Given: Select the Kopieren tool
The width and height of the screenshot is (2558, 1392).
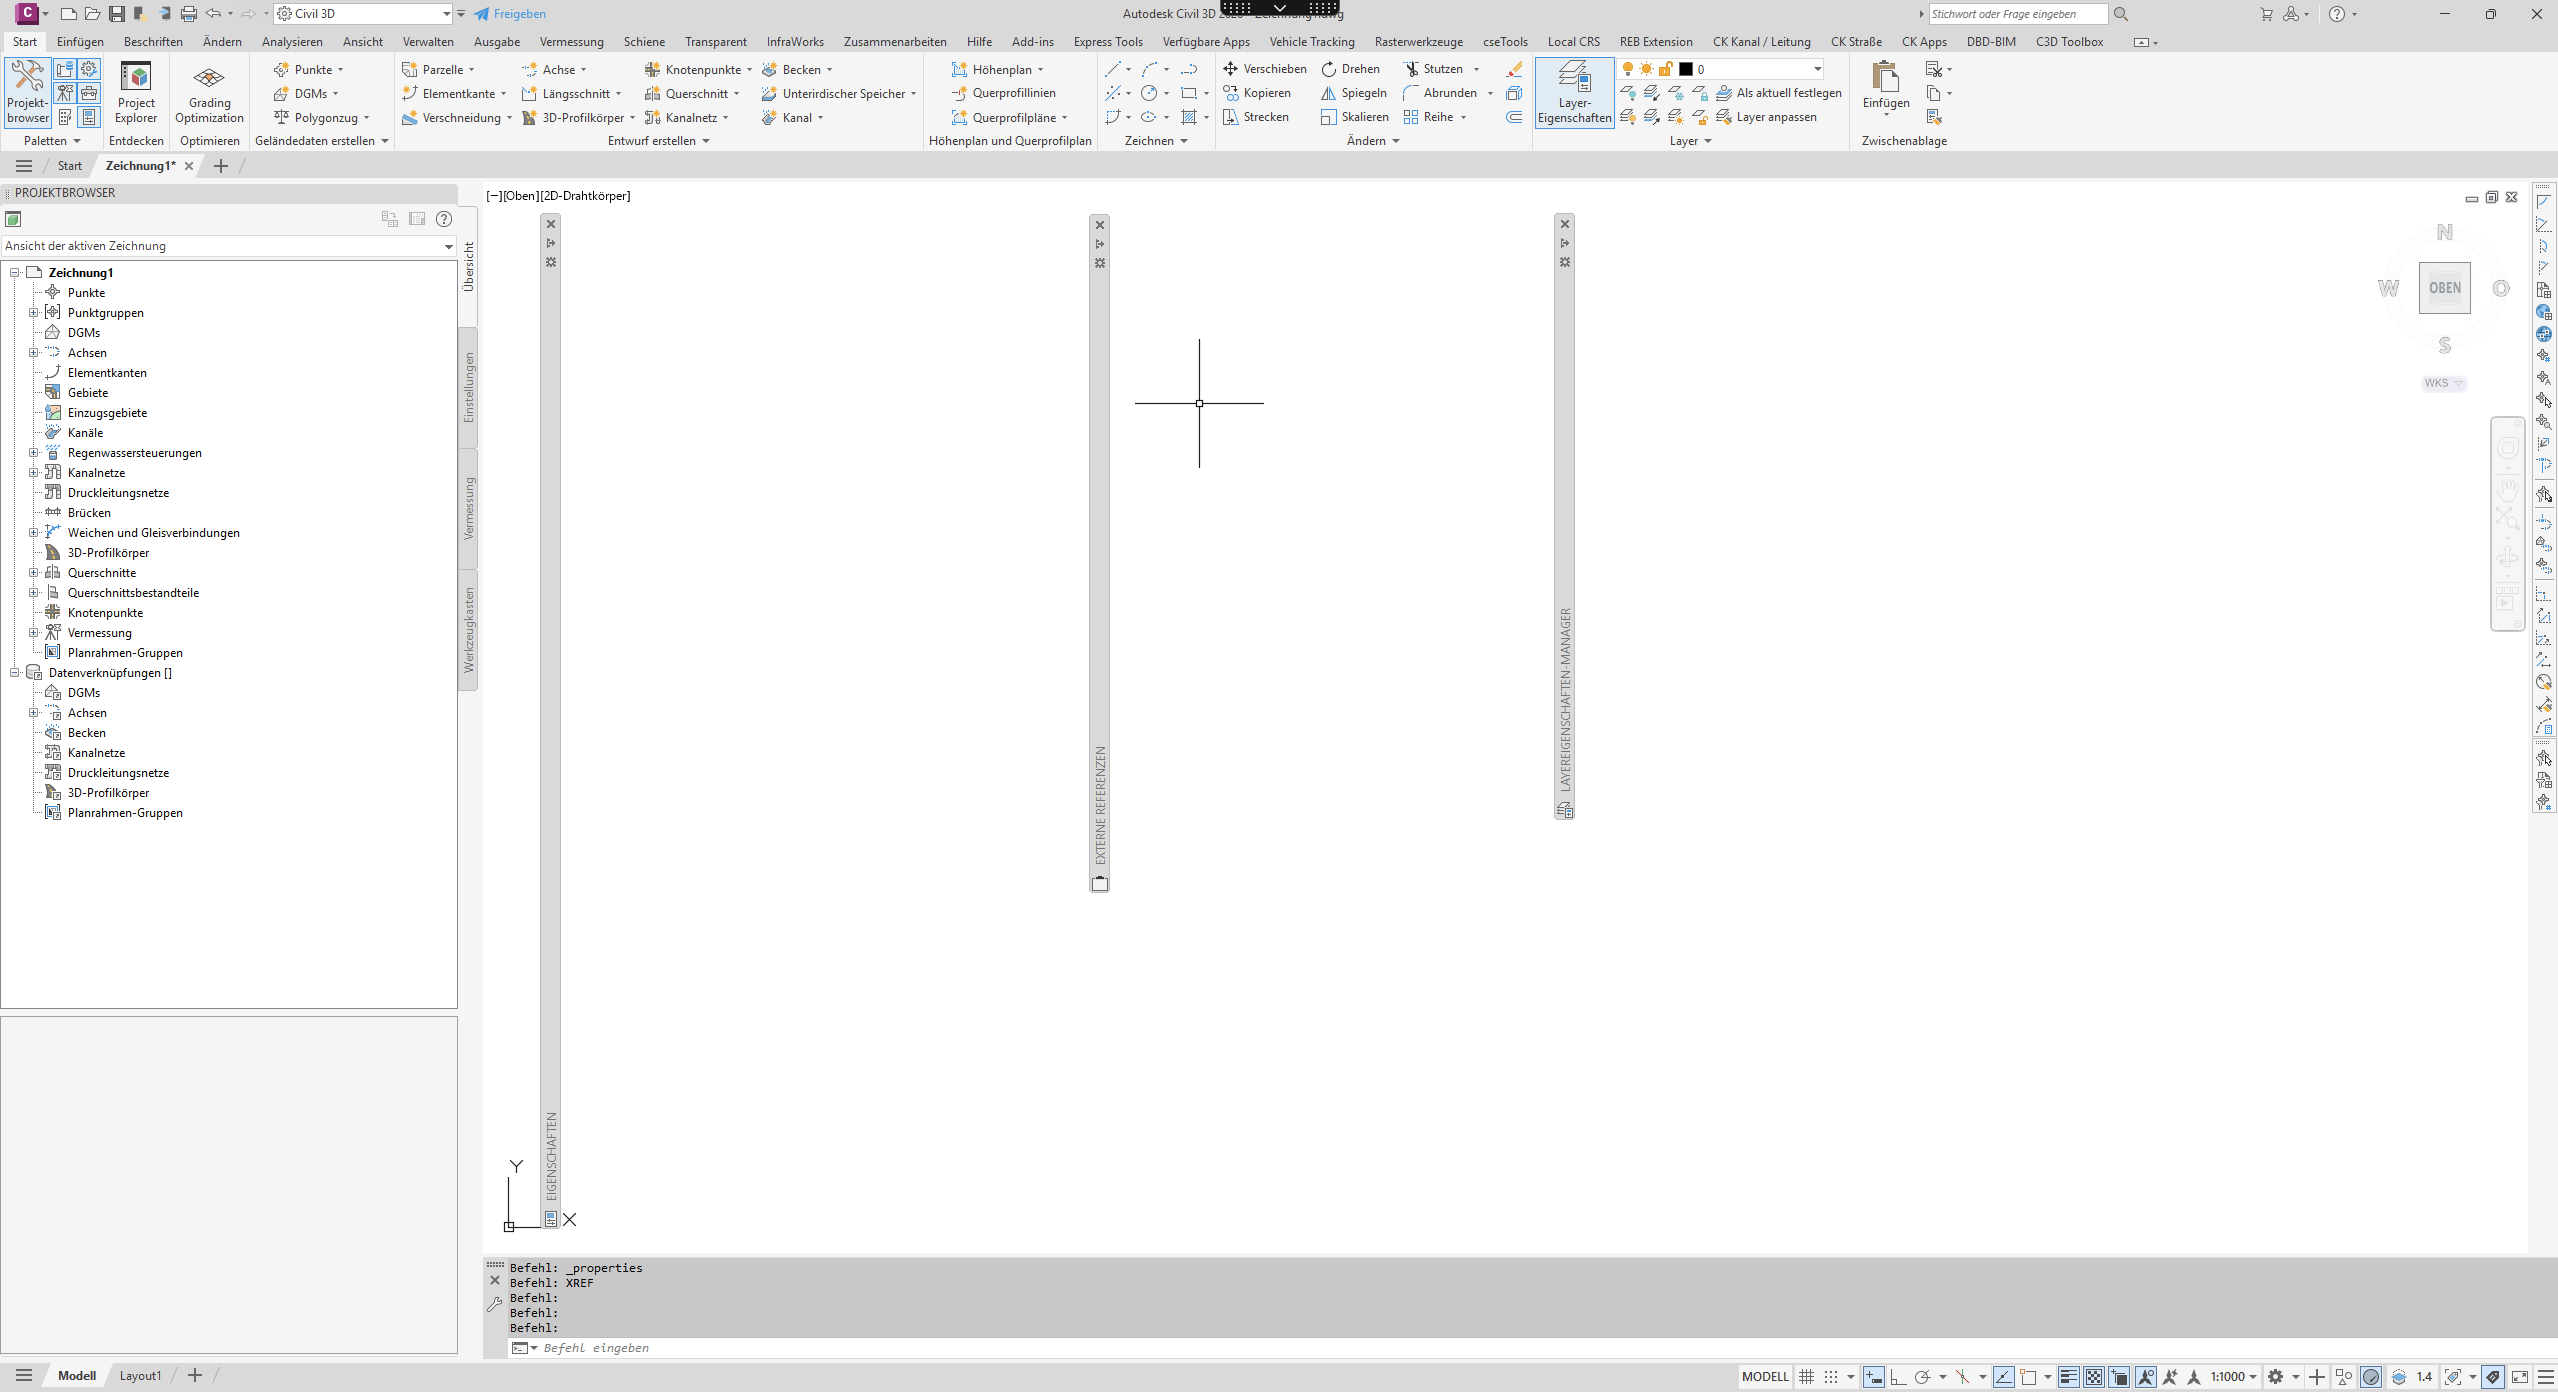Looking at the screenshot, I should tap(1256, 93).
